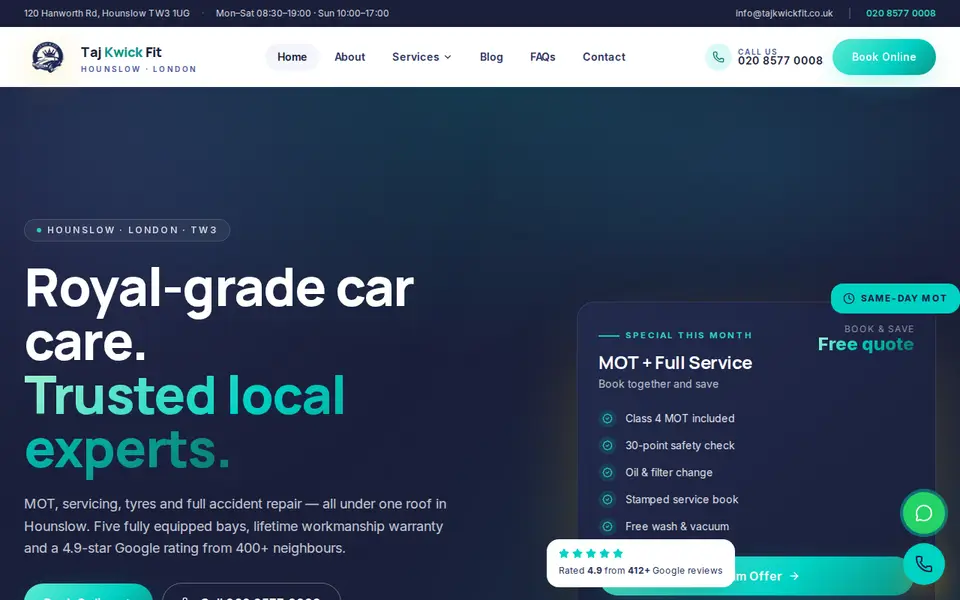Screen dimensions: 960x600
Task: Click the checkmark icon beside 30-point safety check
Action: [607, 445]
